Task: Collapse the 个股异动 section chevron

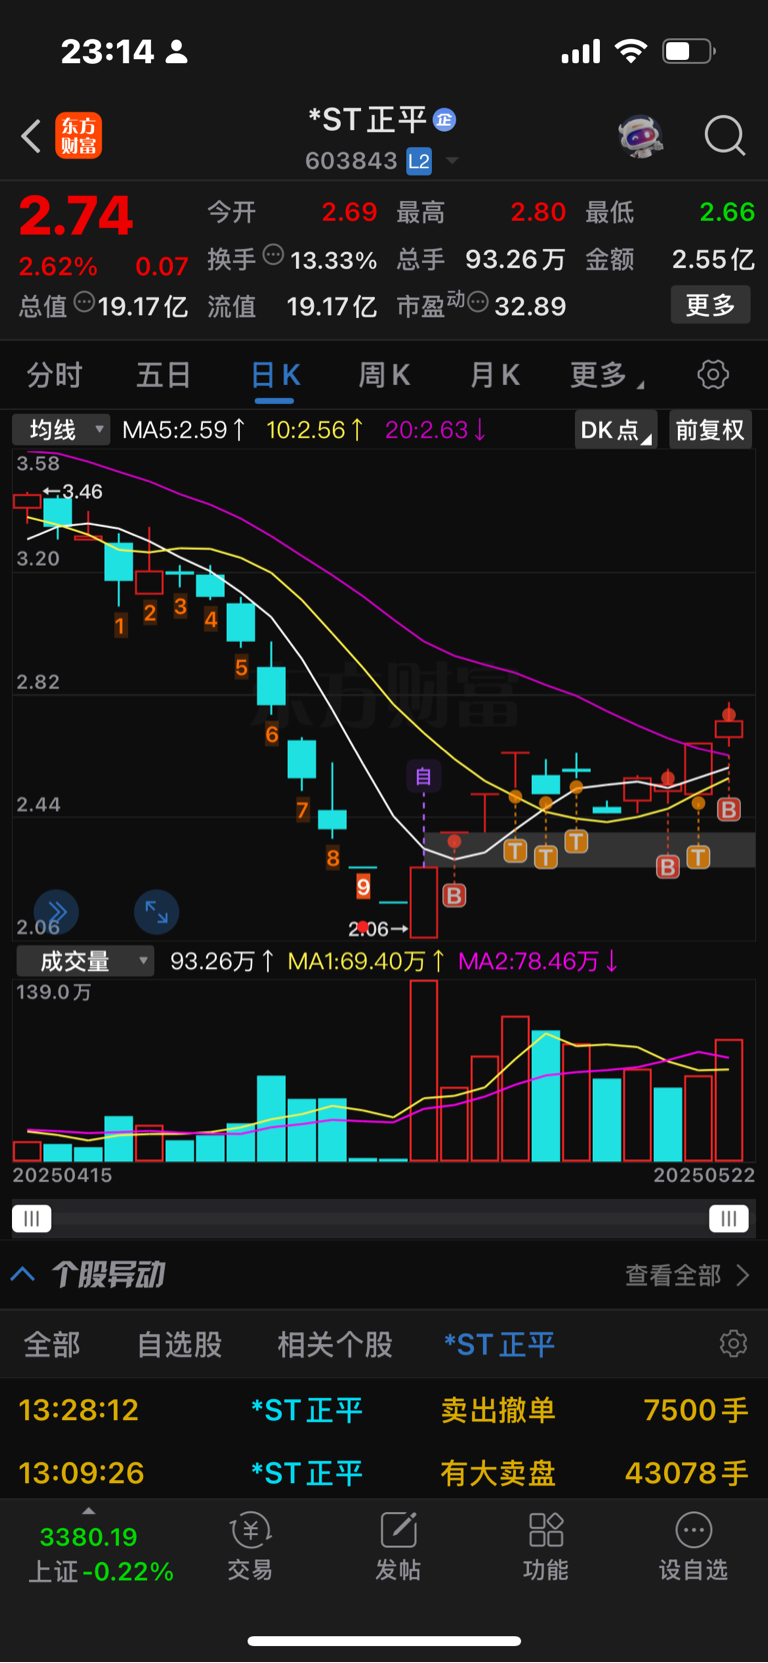Action: tap(23, 1274)
